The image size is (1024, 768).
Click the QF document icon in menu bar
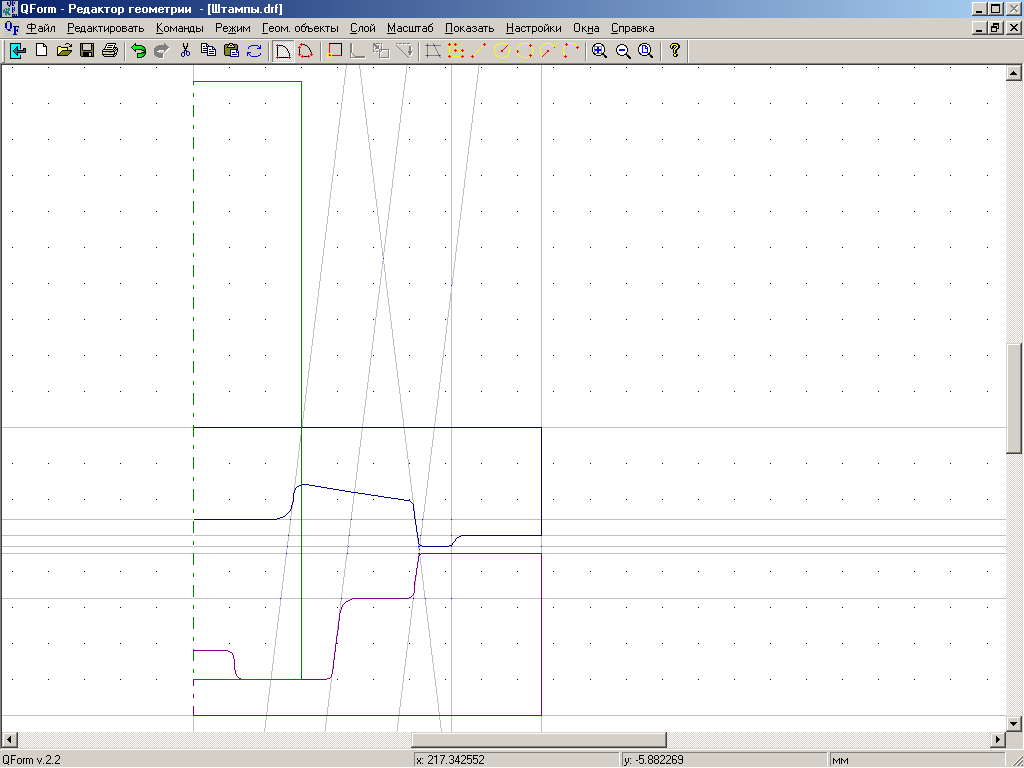click(x=12, y=28)
